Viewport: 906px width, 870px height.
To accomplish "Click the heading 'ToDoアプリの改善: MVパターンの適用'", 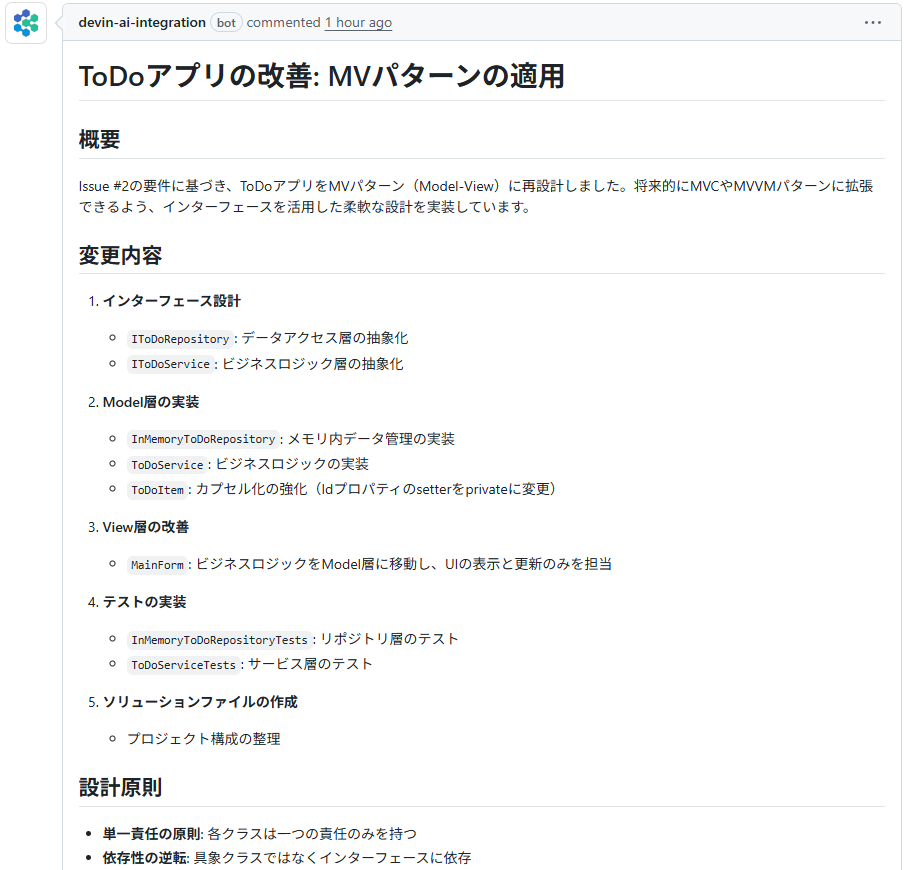I will pos(321,76).
